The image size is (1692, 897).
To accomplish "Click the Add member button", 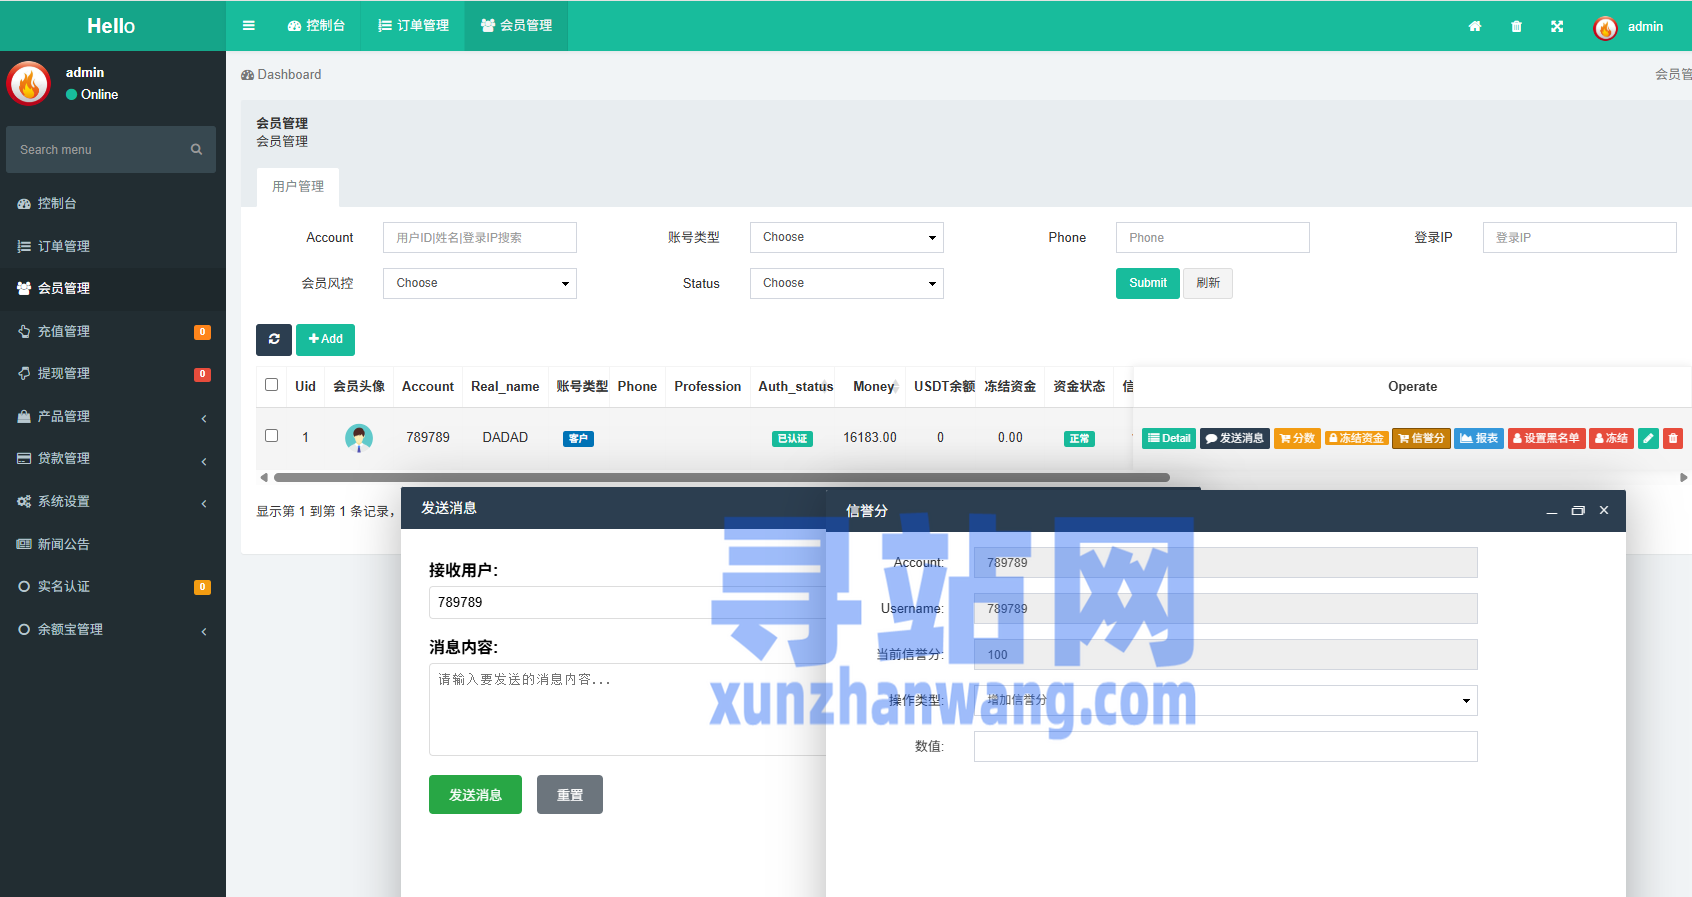I will (x=325, y=339).
